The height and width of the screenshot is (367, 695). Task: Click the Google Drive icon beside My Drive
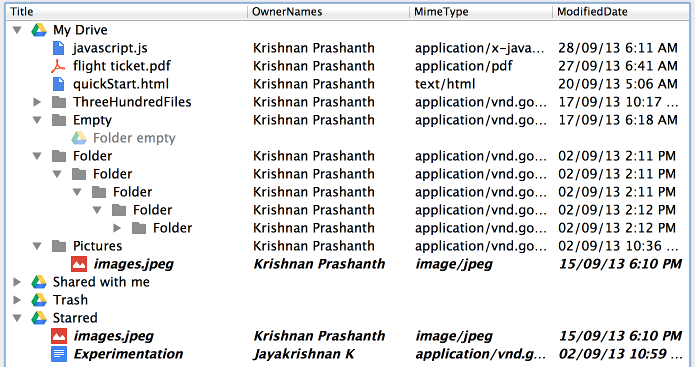[x=39, y=30]
